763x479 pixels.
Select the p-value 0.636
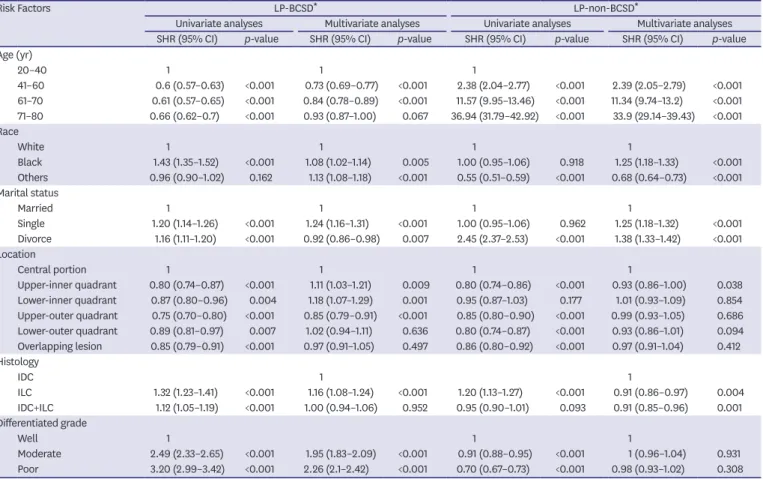pyautogui.click(x=415, y=331)
